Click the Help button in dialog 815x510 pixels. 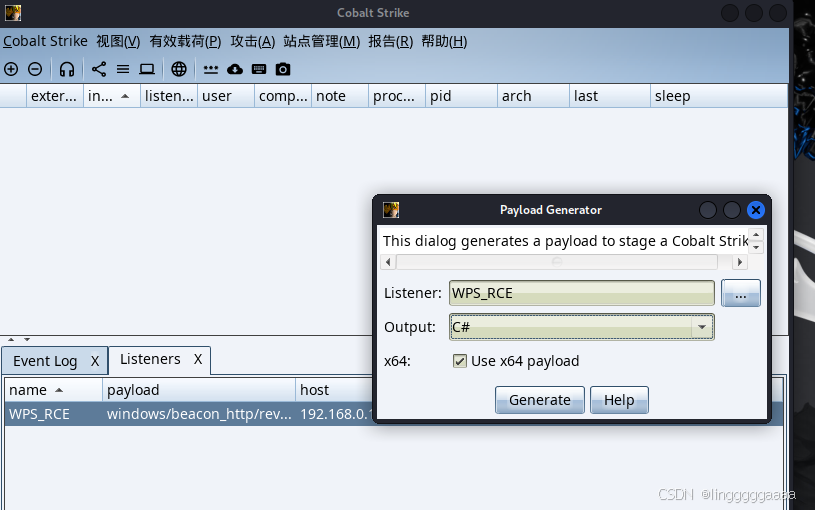(x=619, y=400)
